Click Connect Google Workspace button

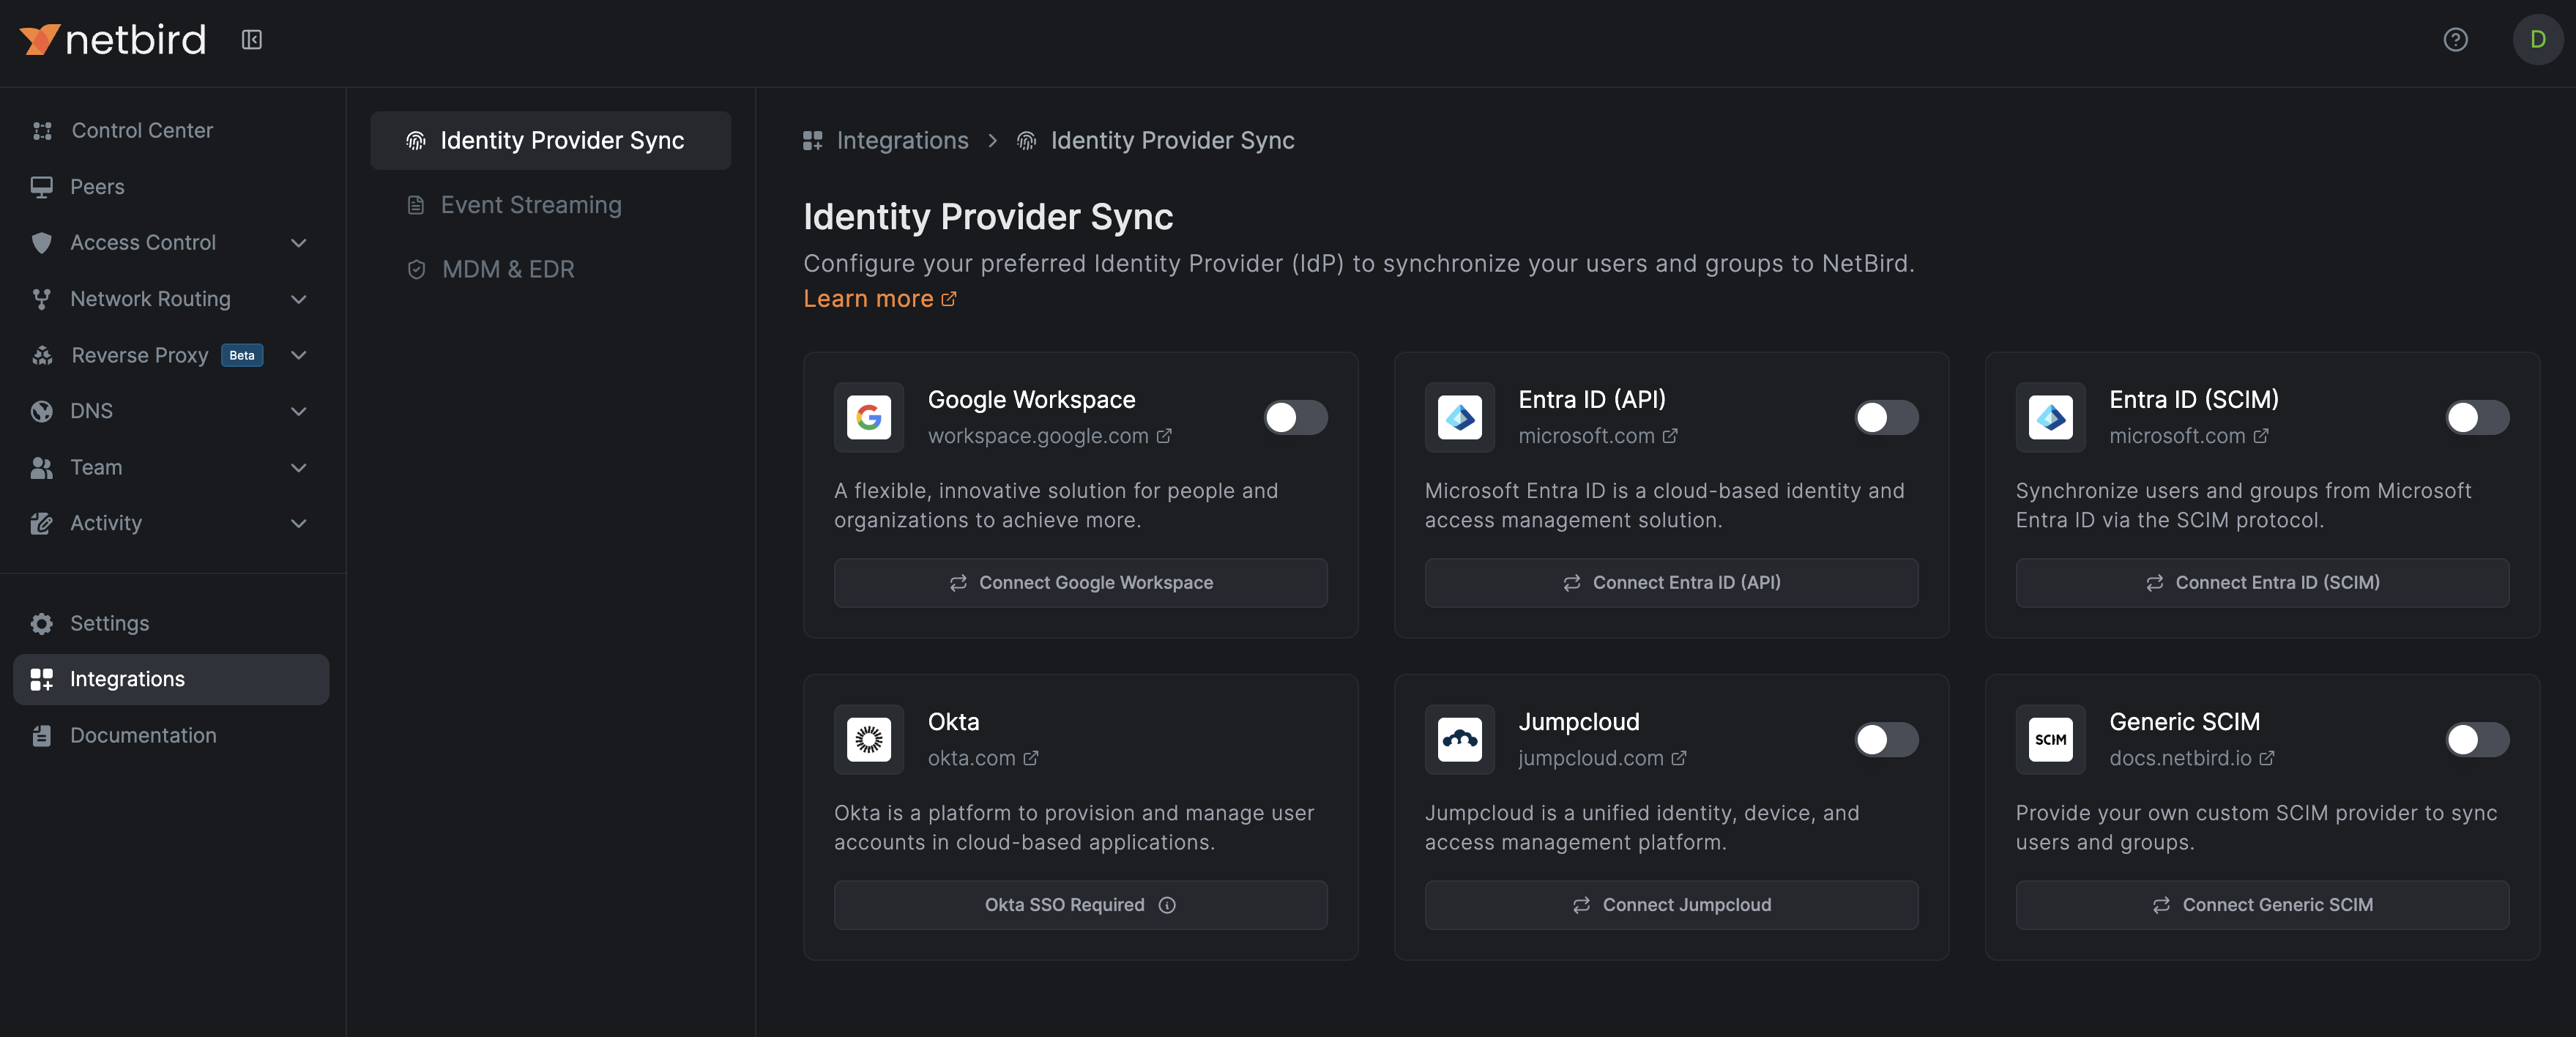coord(1081,582)
